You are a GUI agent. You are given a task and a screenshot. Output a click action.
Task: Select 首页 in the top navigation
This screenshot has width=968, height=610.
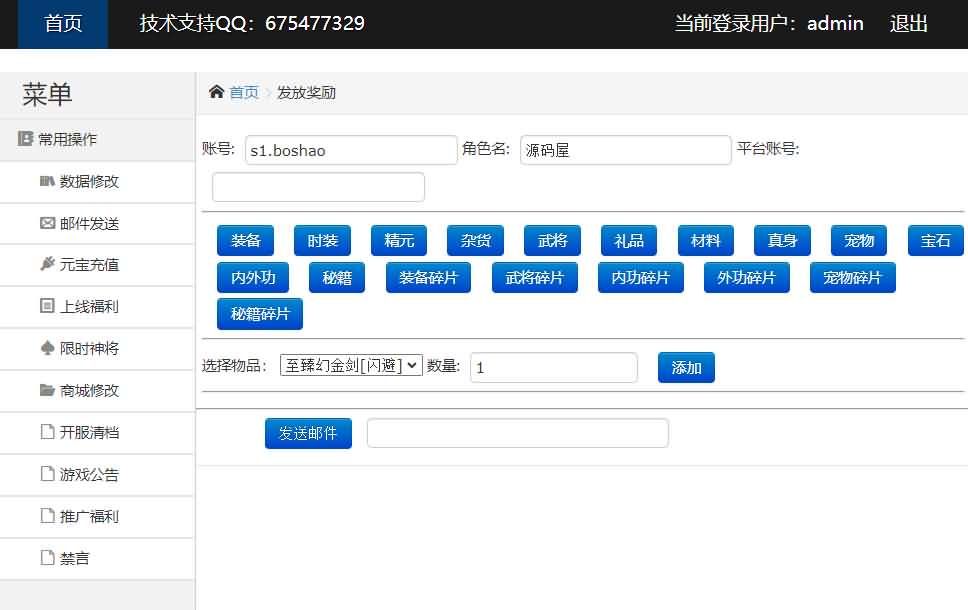point(62,24)
